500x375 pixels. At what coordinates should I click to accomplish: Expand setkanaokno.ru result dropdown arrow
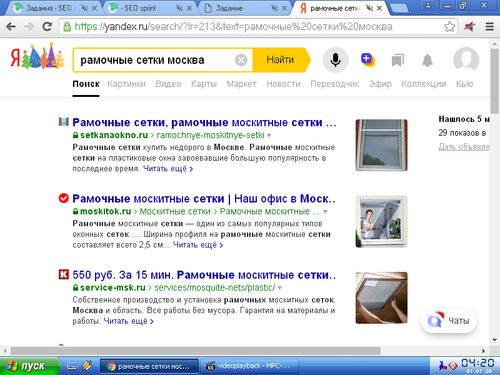[269, 135]
